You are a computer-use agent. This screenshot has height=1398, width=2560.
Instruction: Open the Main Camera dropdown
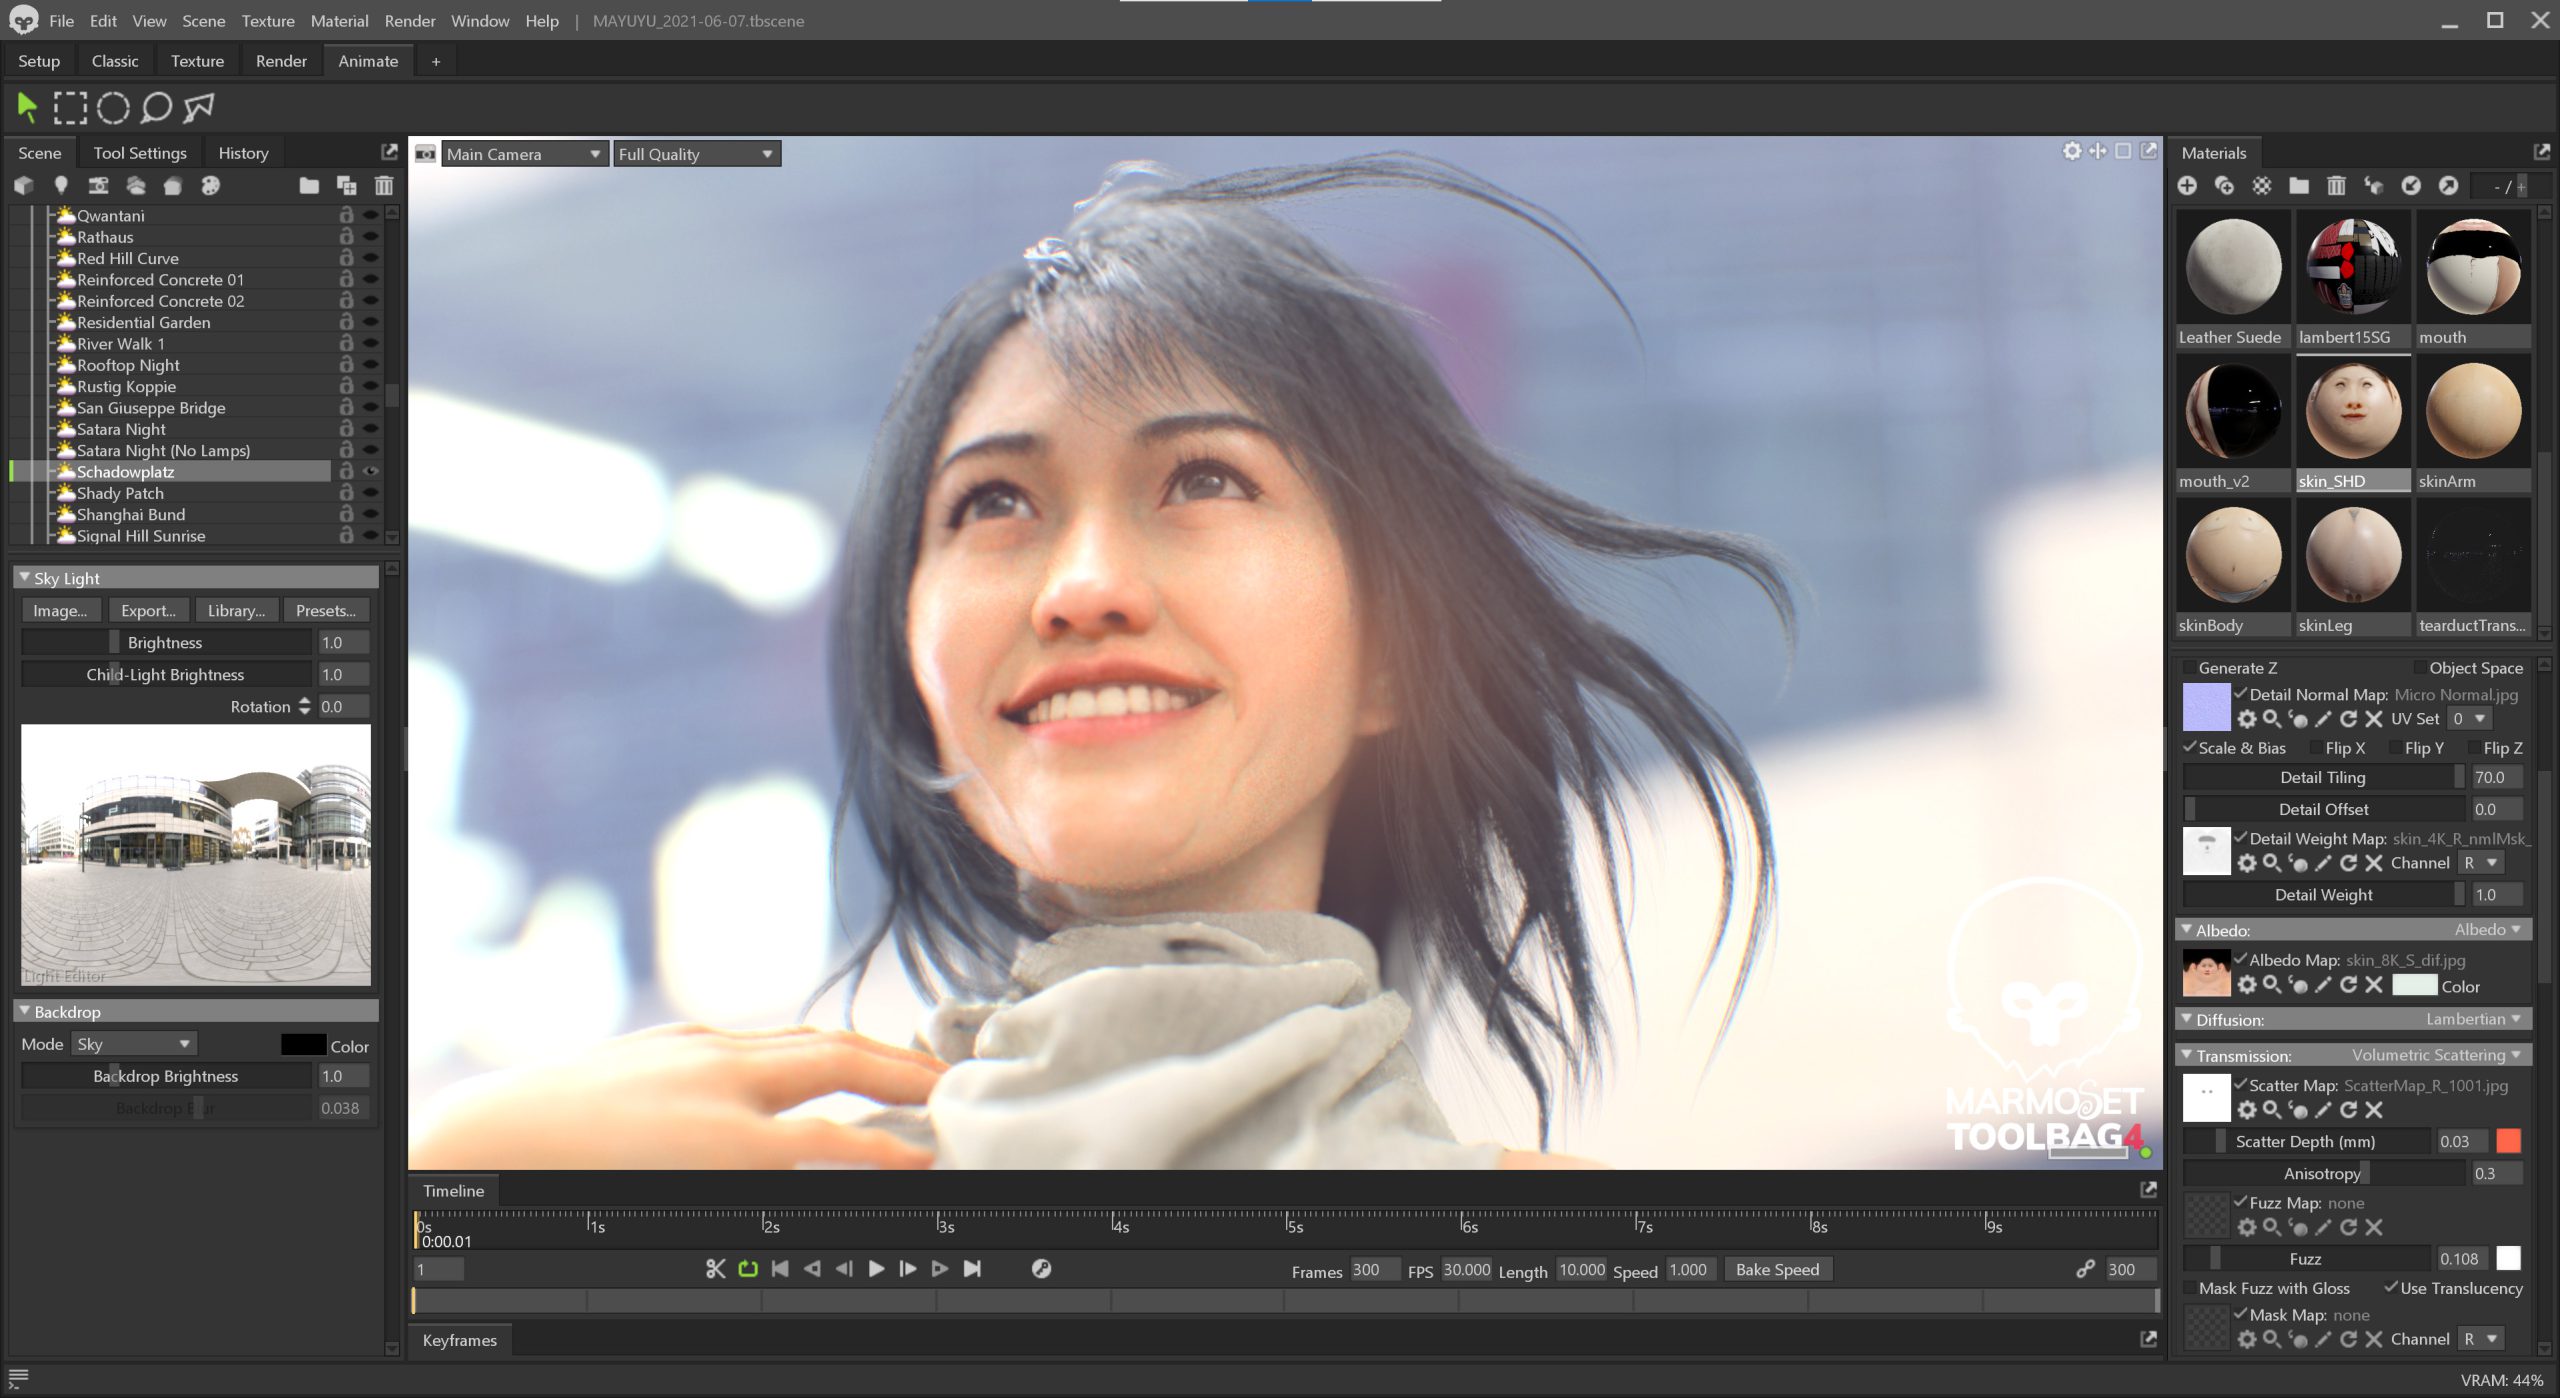pyautogui.click(x=524, y=154)
